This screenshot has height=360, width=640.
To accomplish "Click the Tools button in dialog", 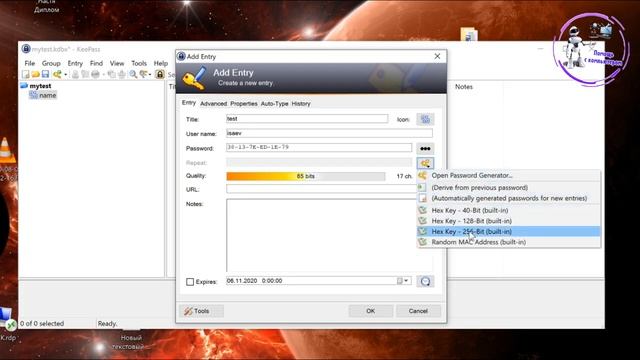I will pos(201,311).
